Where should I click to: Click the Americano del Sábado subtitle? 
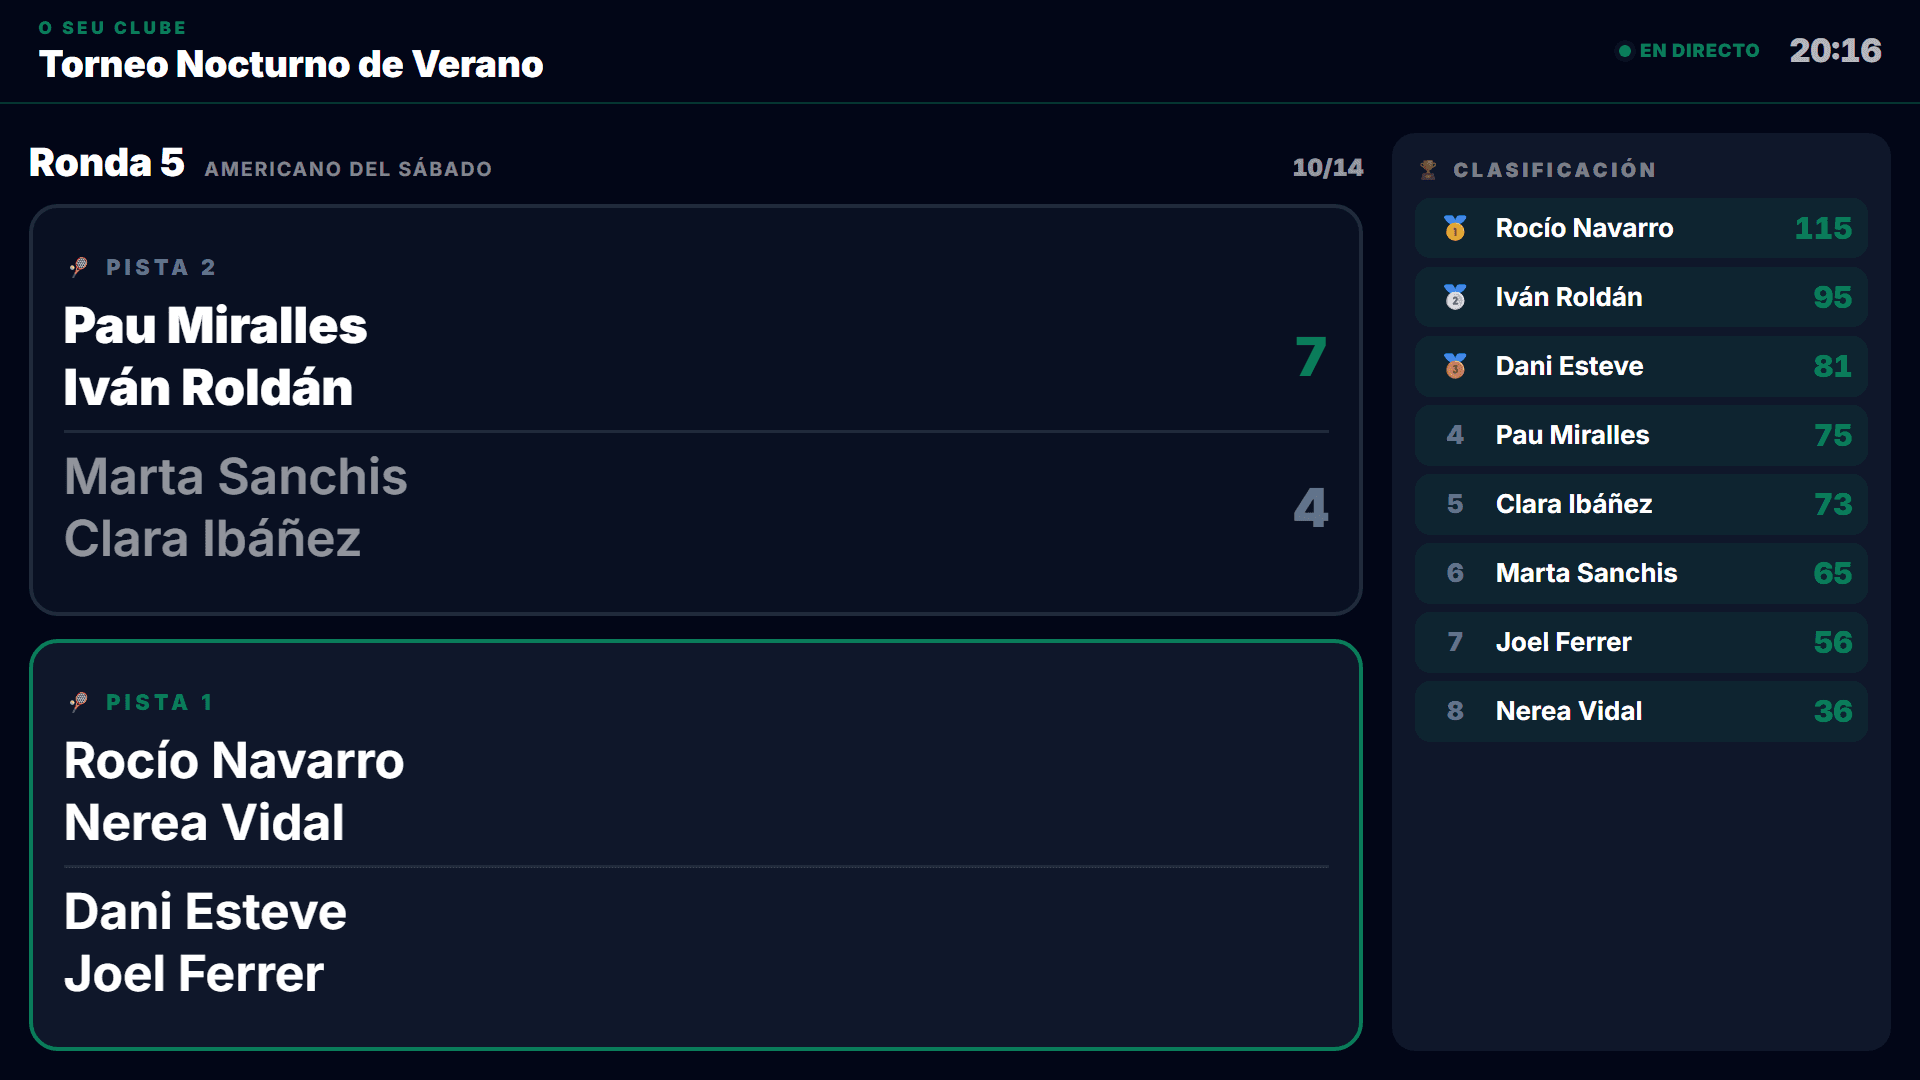tap(348, 169)
